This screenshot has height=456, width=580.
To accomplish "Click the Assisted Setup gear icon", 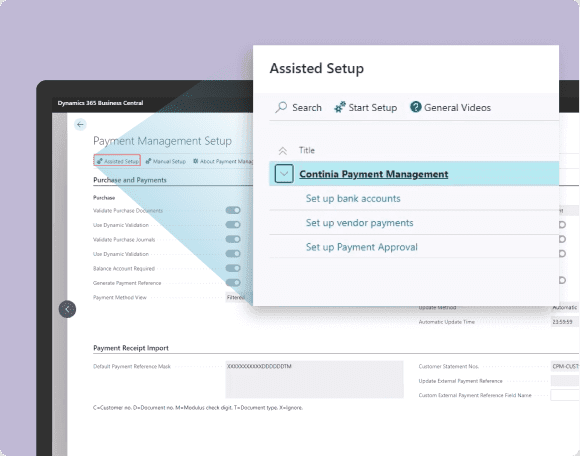I will point(100,161).
